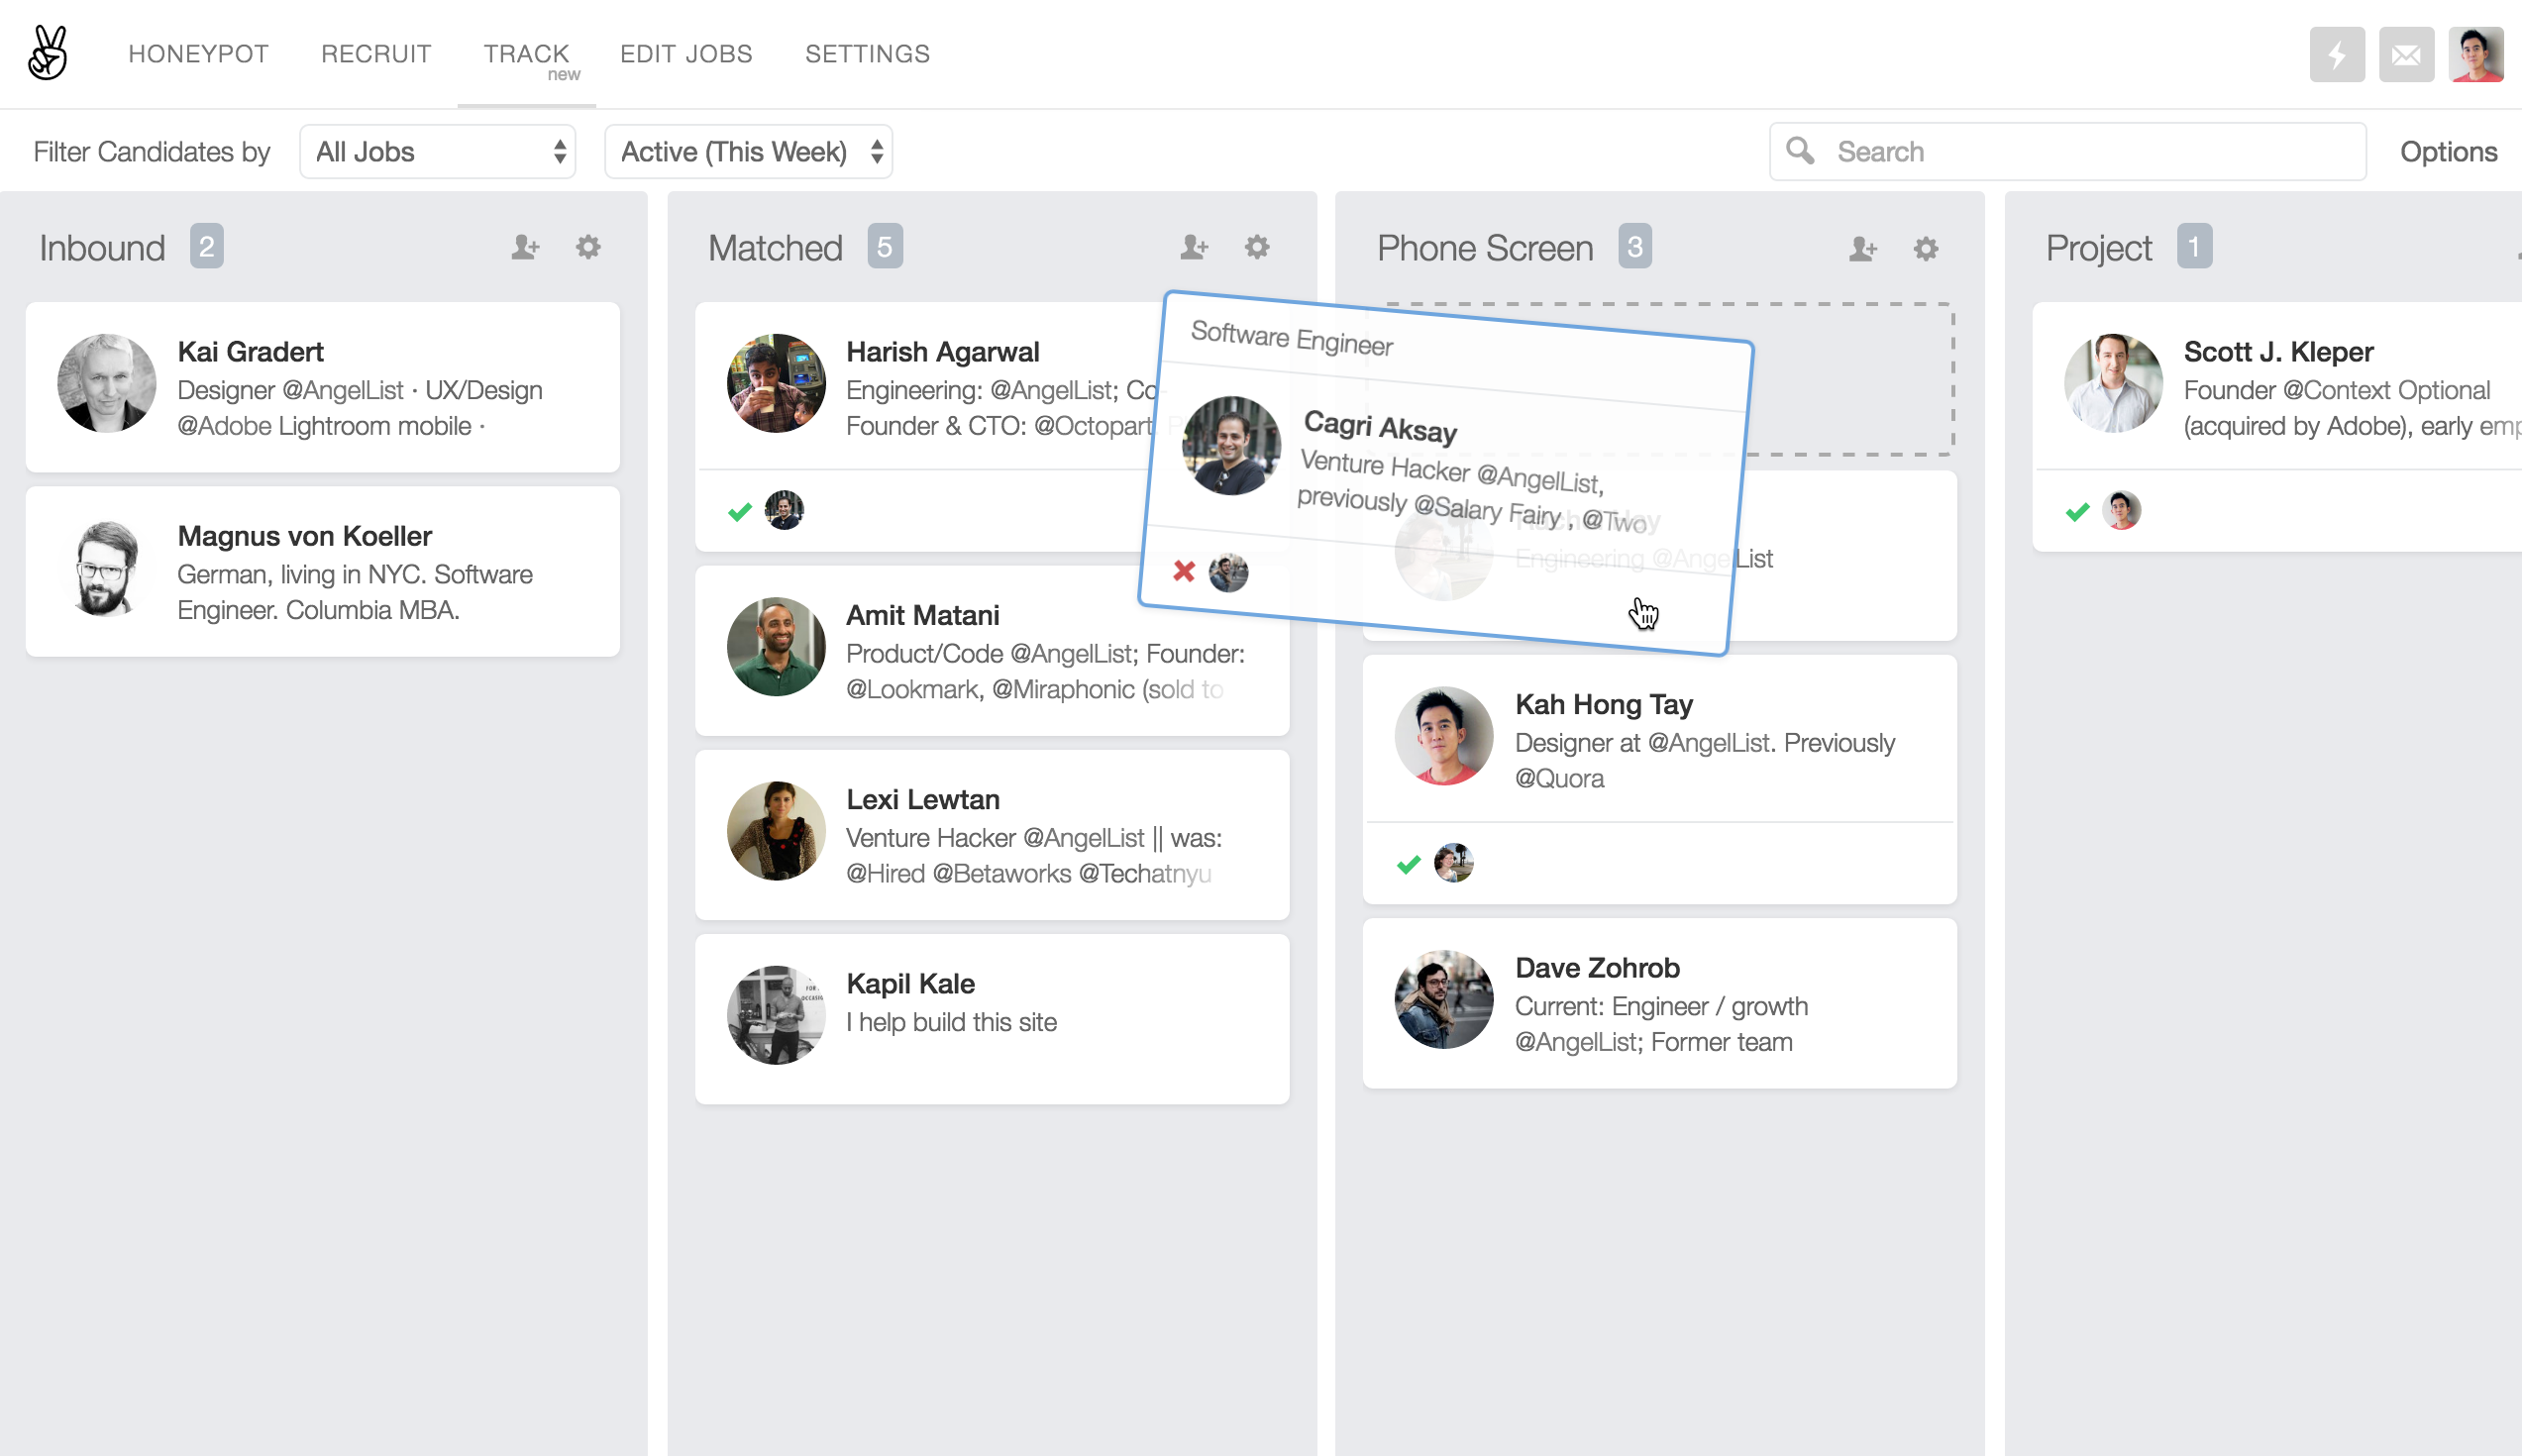Click the AngelList peace-hand logo

[47, 53]
